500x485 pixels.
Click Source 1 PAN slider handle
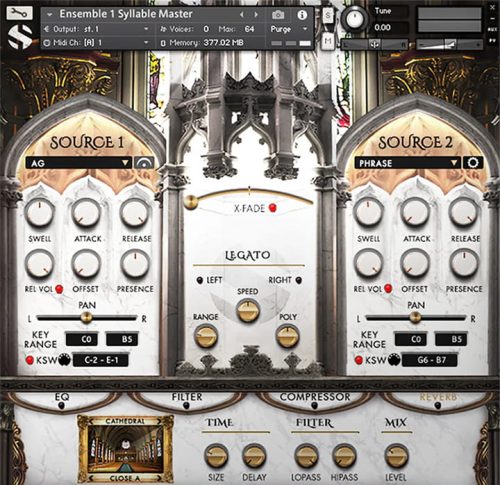tap(86, 317)
